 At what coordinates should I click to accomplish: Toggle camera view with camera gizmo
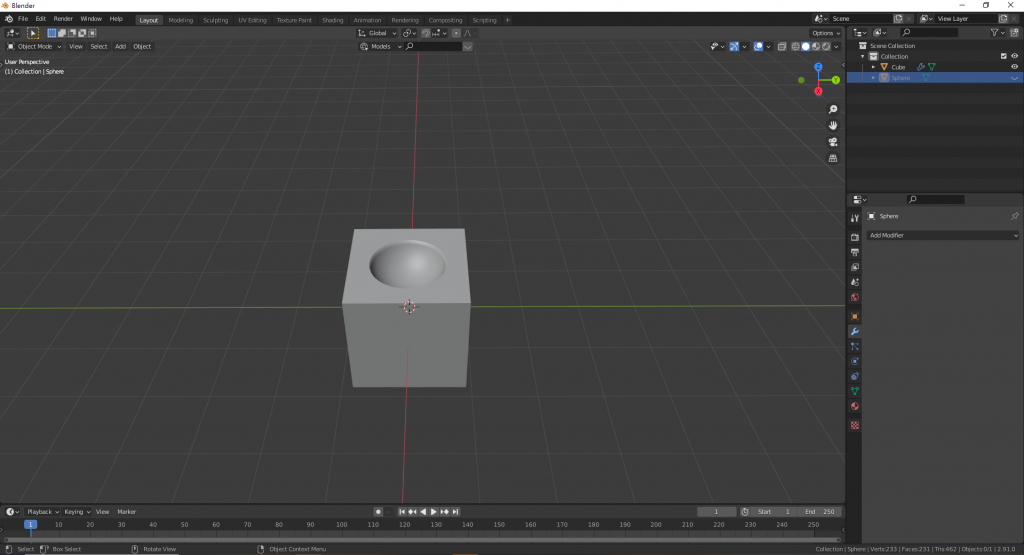(833, 142)
